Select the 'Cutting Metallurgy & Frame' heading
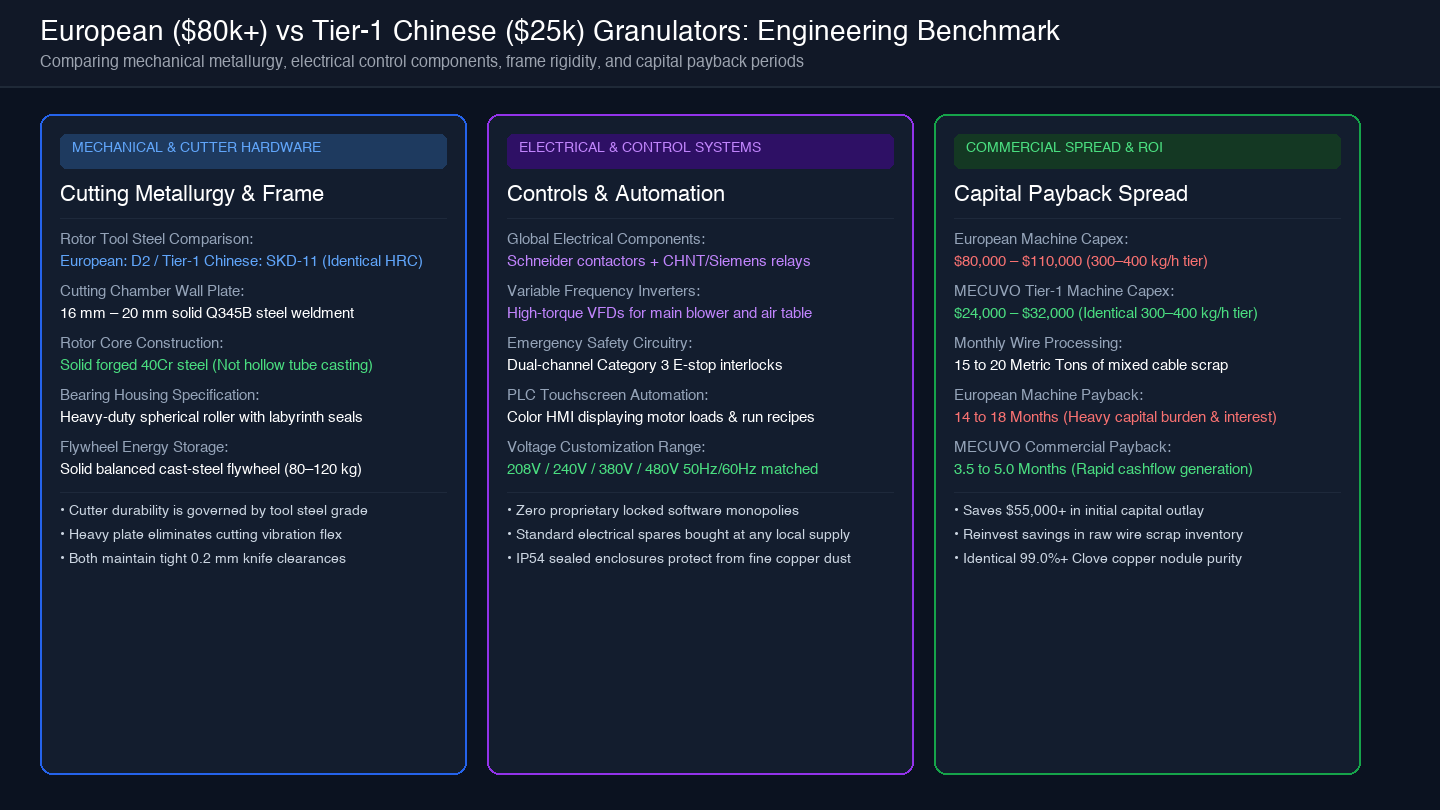 (192, 194)
